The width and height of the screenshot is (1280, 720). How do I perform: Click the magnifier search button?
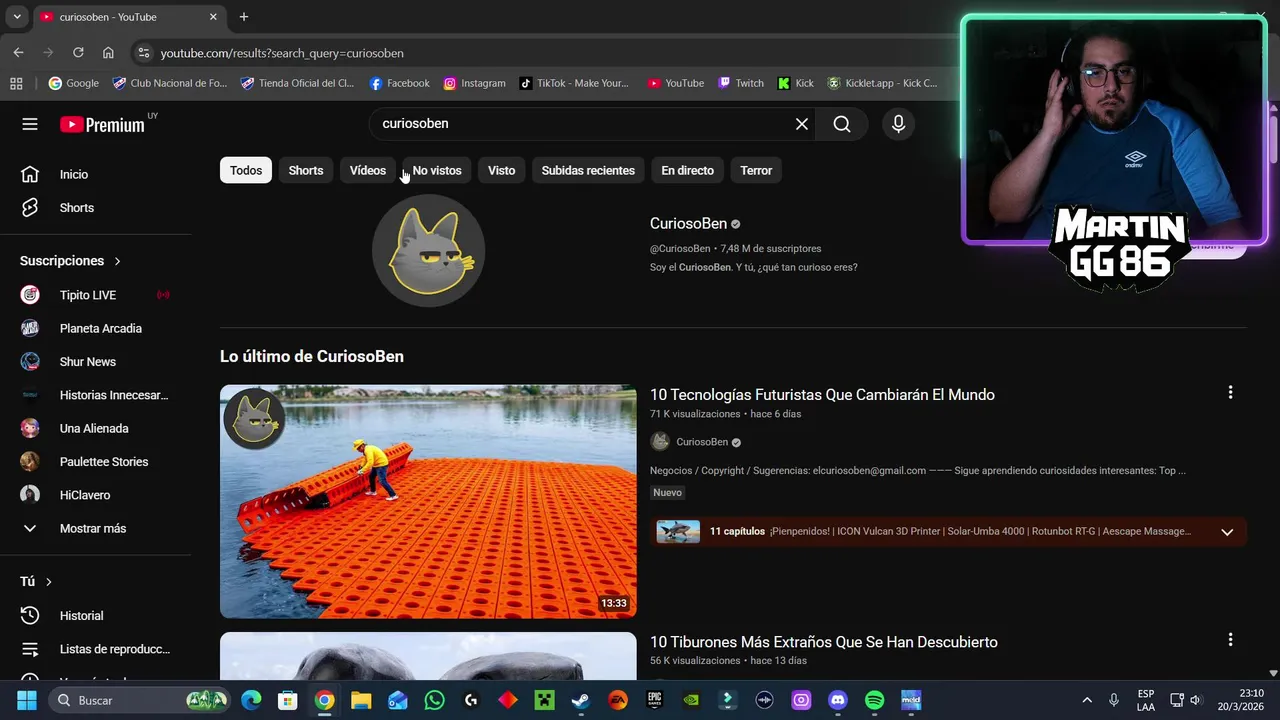[x=842, y=124]
